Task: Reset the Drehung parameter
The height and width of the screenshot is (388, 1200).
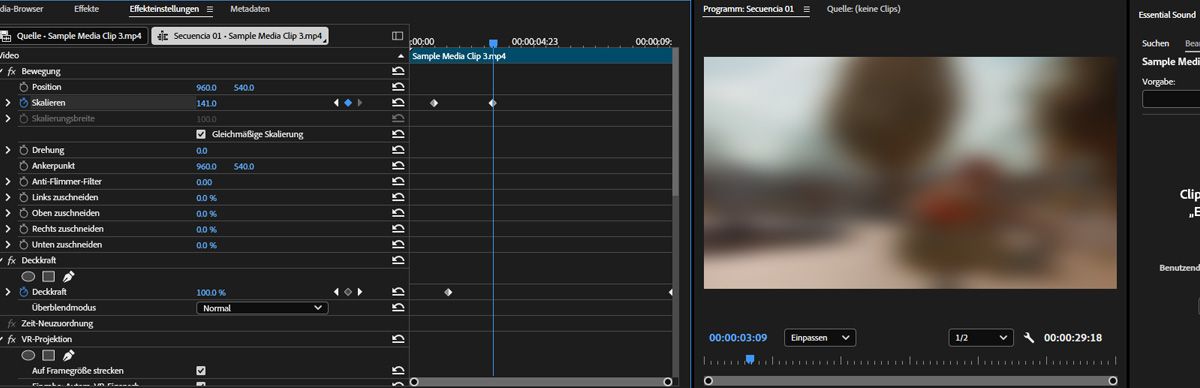Action: coord(398,150)
